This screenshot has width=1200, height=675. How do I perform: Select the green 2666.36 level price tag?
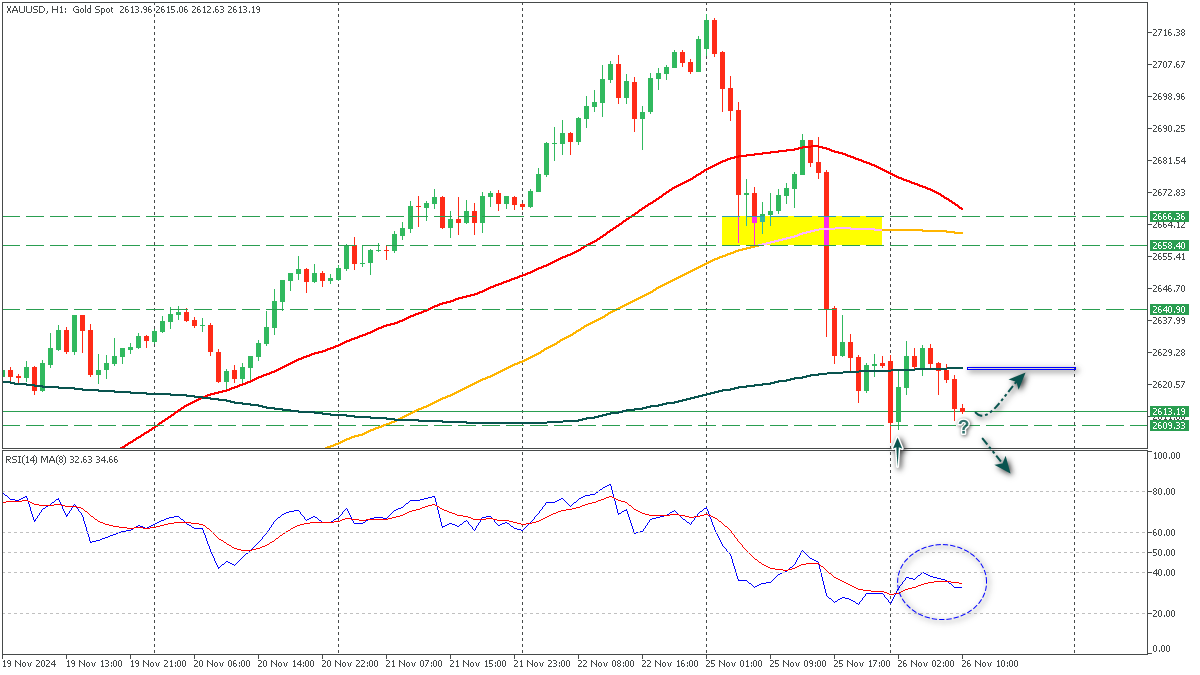[x=1169, y=216]
